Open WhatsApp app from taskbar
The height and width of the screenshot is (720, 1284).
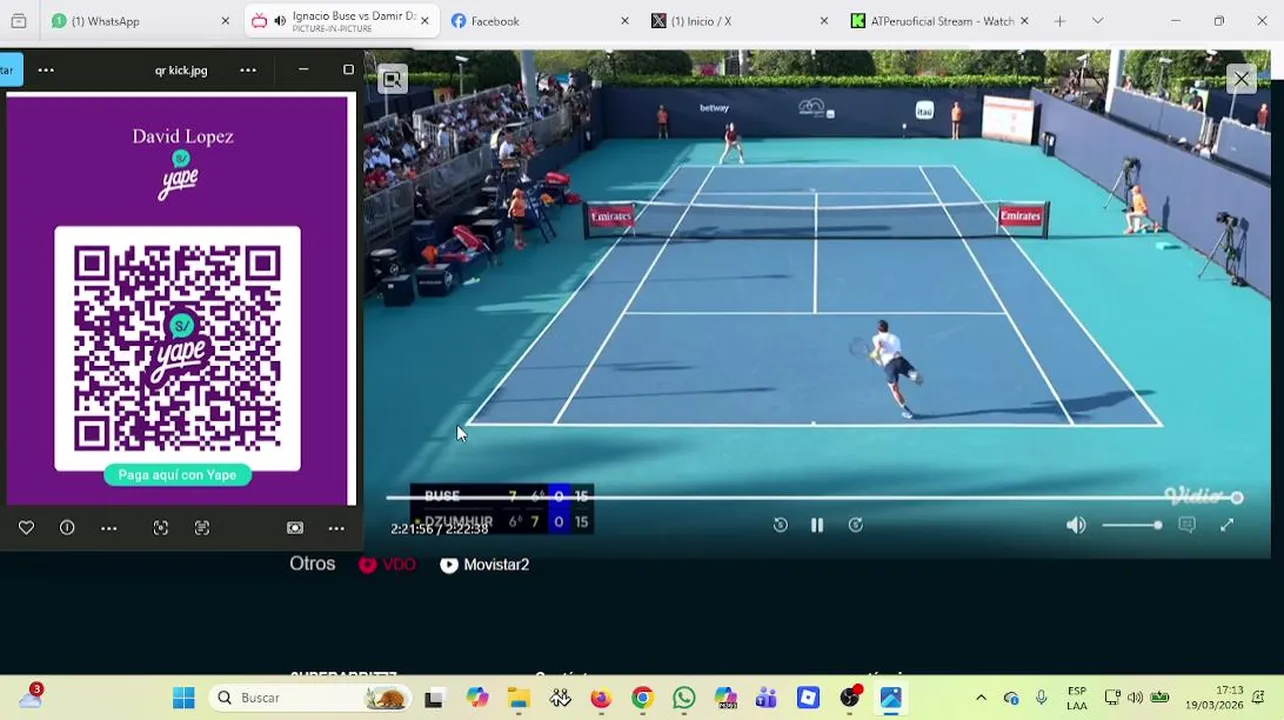(x=684, y=698)
